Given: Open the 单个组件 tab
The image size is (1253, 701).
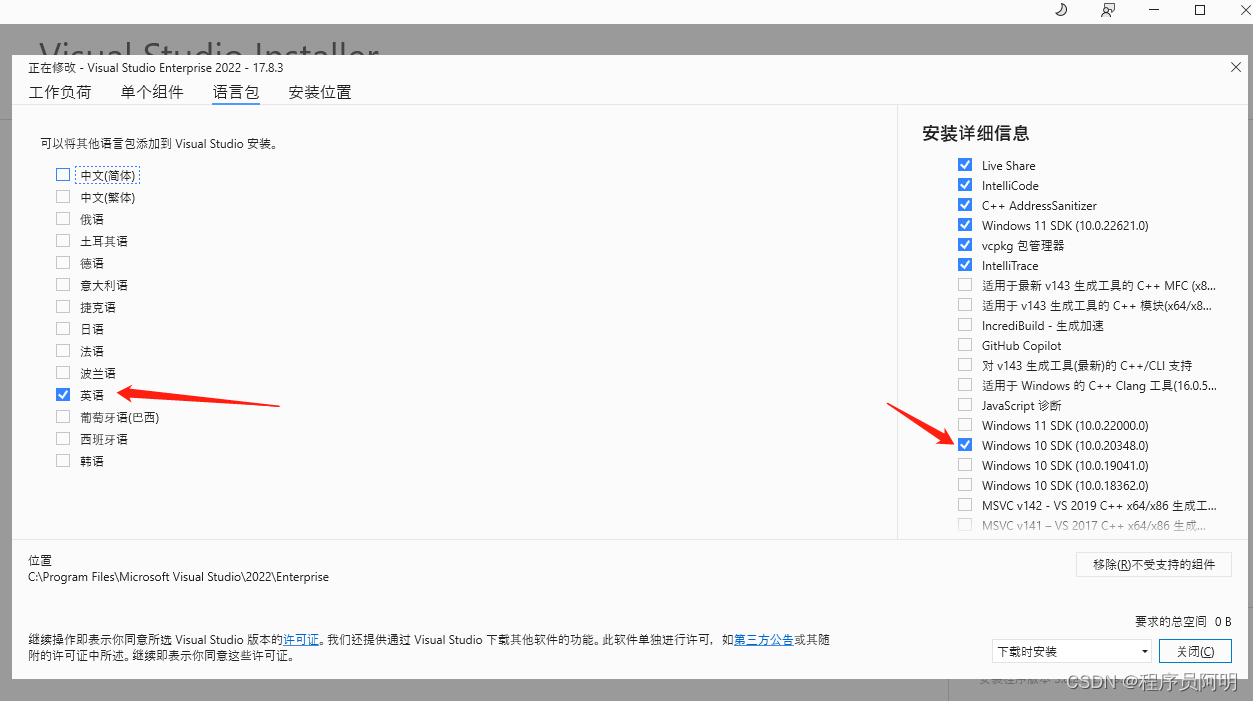Looking at the screenshot, I should 152,92.
